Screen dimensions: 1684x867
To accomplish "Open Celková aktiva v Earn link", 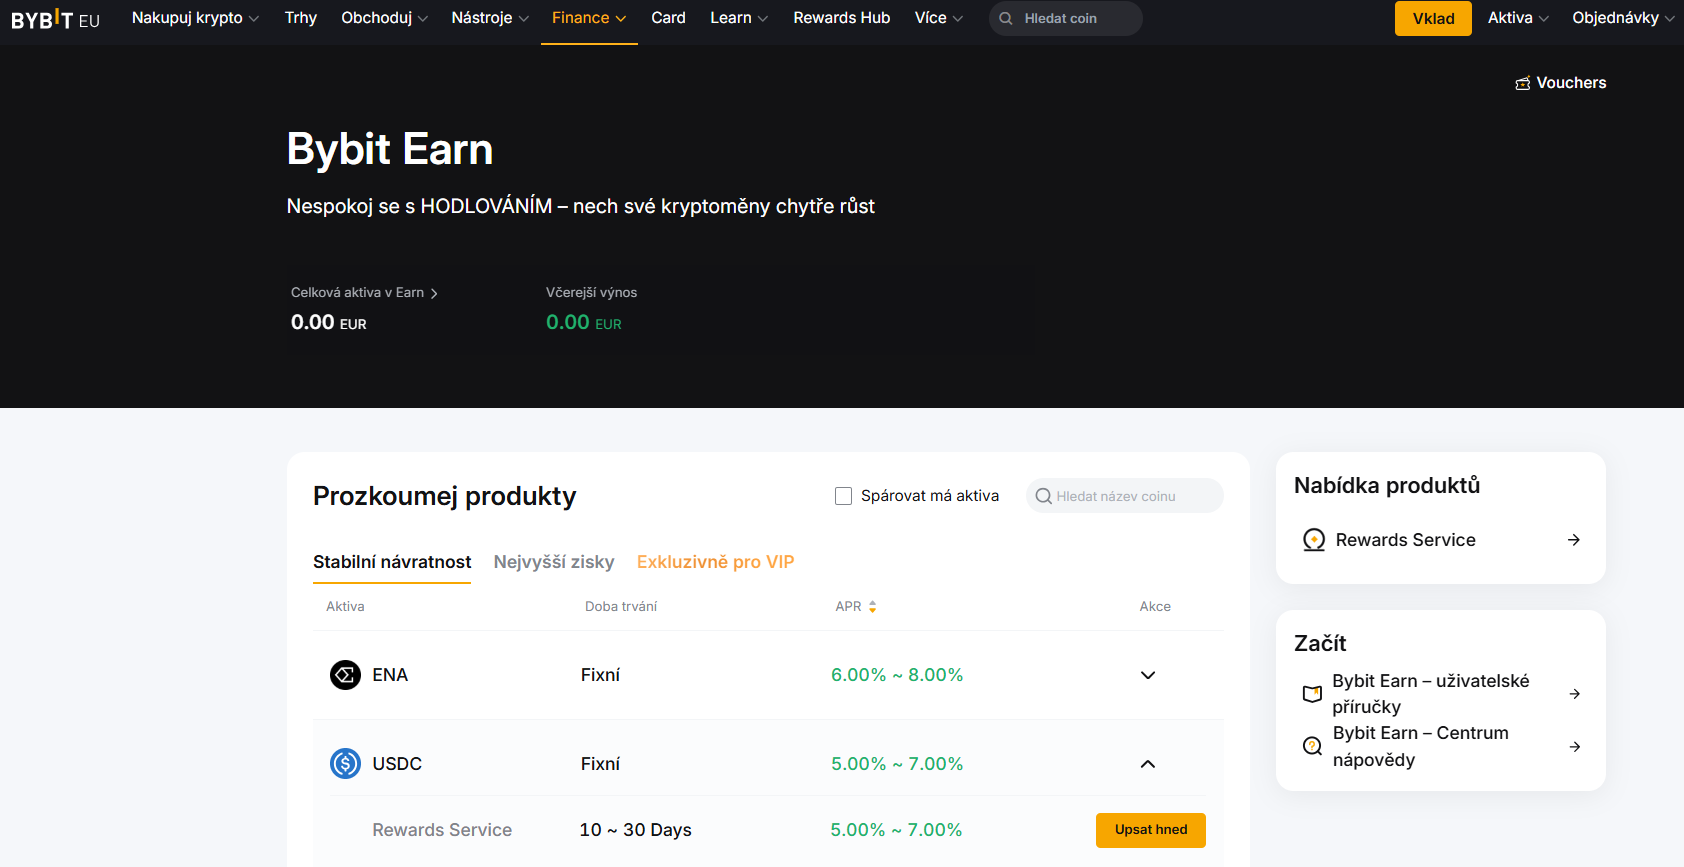I will click(364, 293).
